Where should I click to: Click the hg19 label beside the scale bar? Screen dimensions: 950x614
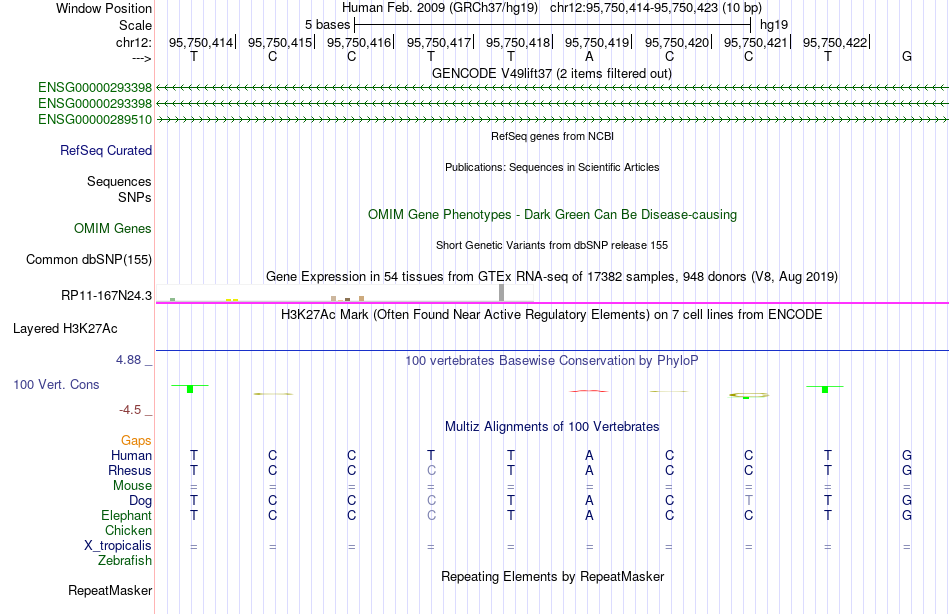pyautogui.click(x=774, y=25)
